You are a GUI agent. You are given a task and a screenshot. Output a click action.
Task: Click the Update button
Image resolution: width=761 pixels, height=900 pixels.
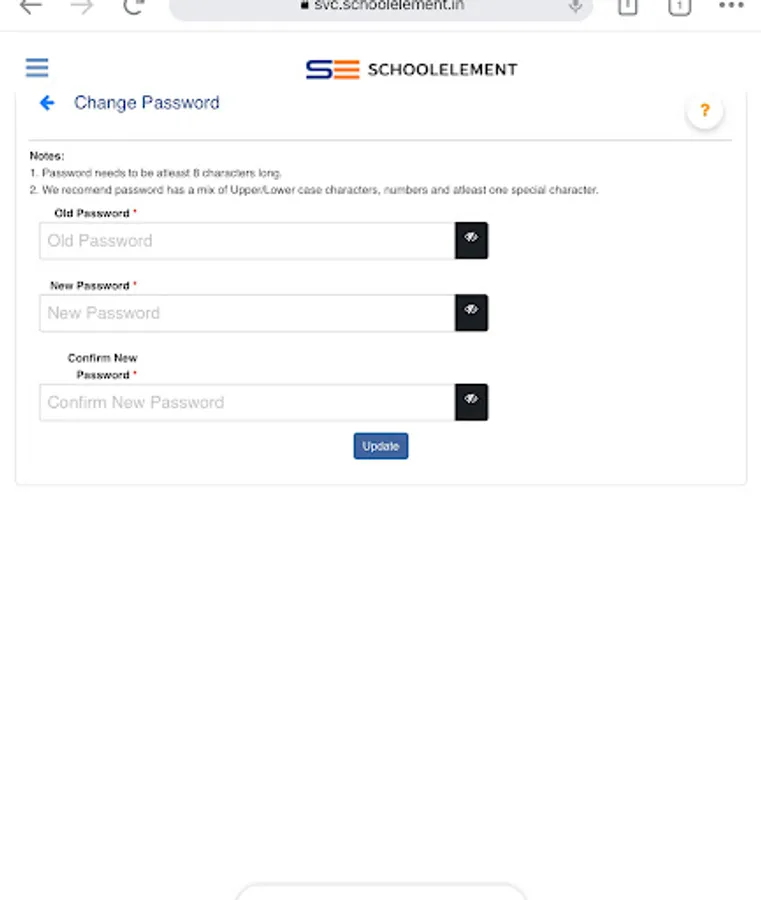[380, 446]
